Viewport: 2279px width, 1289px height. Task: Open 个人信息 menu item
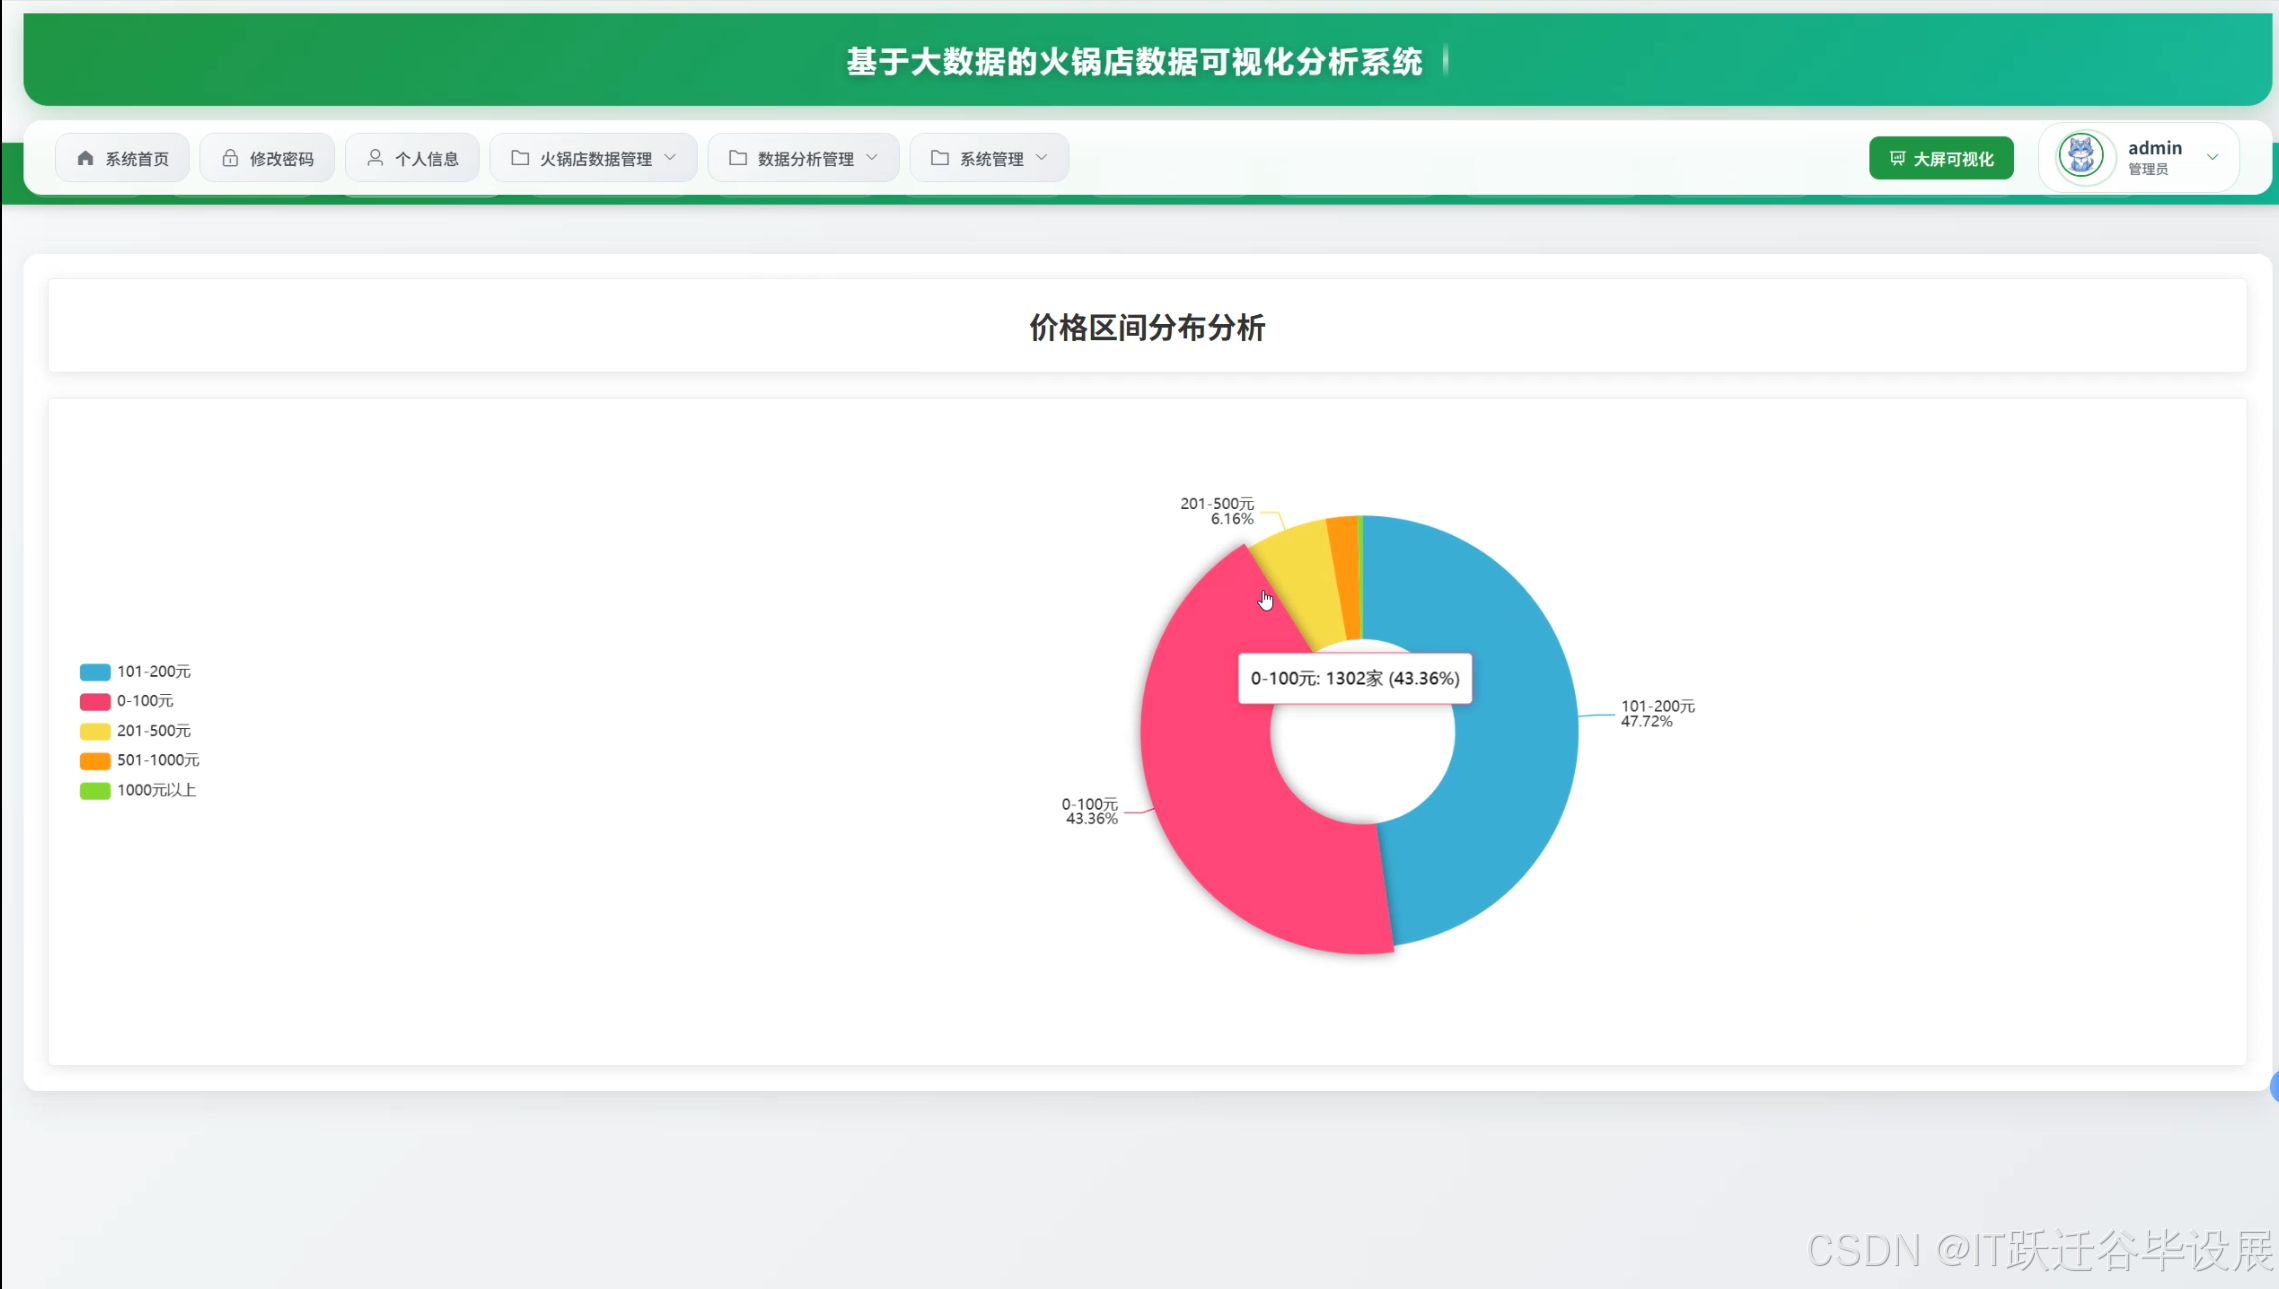[x=412, y=158]
